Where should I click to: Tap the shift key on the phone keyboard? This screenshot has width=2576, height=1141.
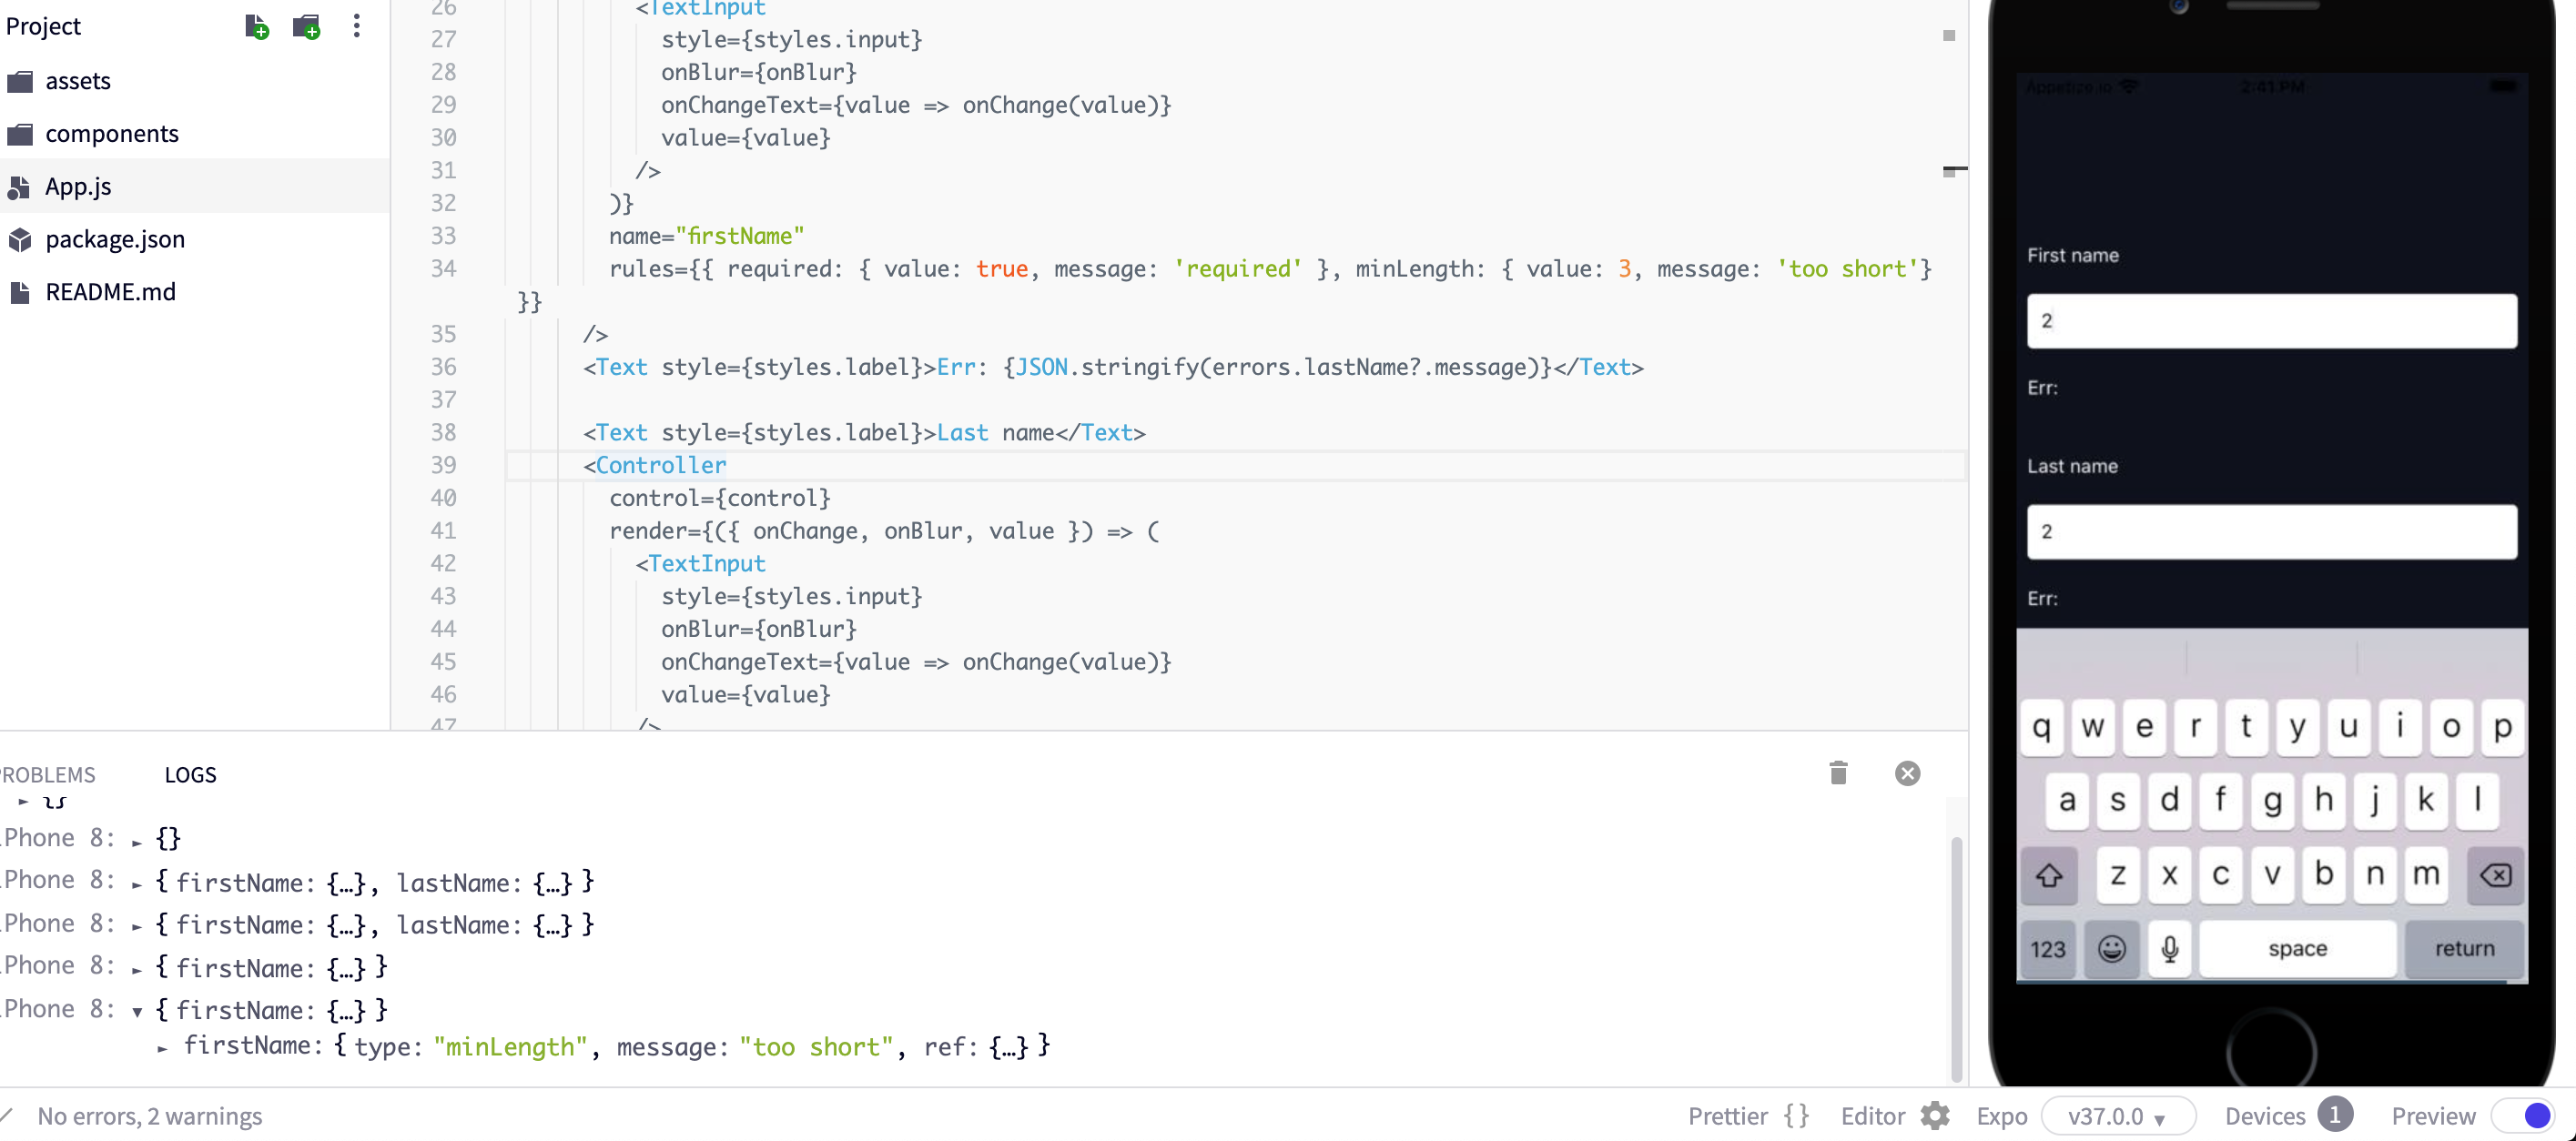[x=2048, y=875]
